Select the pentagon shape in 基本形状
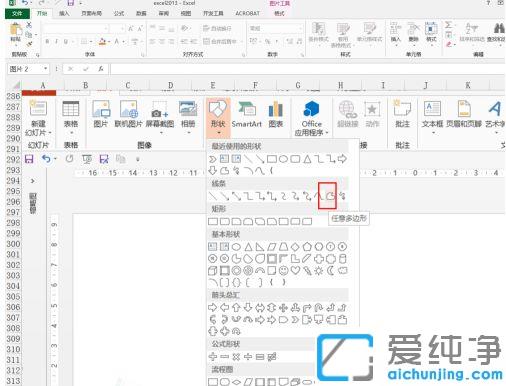 pyautogui.click(x=307, y=247)
